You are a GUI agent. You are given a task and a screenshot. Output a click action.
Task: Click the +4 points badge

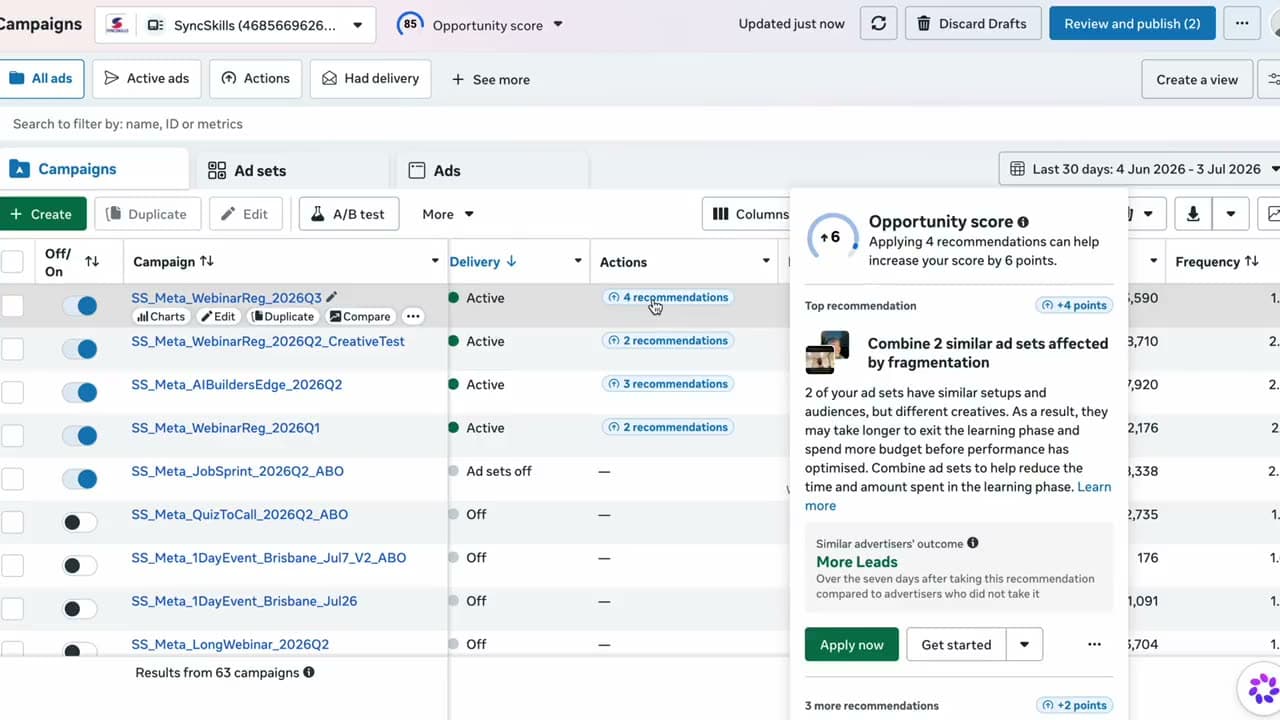click(x=1075, y=306)
